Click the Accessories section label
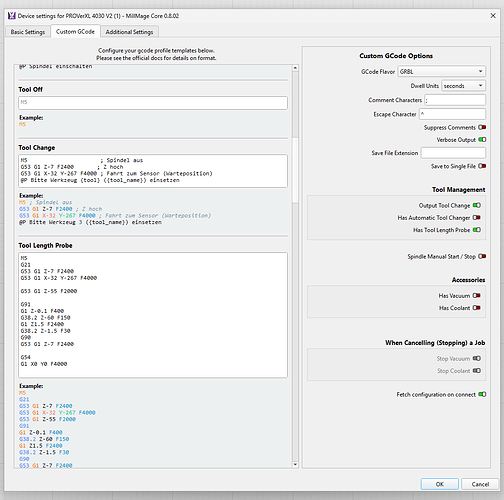Image resolution: width=504 pixels, height=500 pixels. (468, 280)
